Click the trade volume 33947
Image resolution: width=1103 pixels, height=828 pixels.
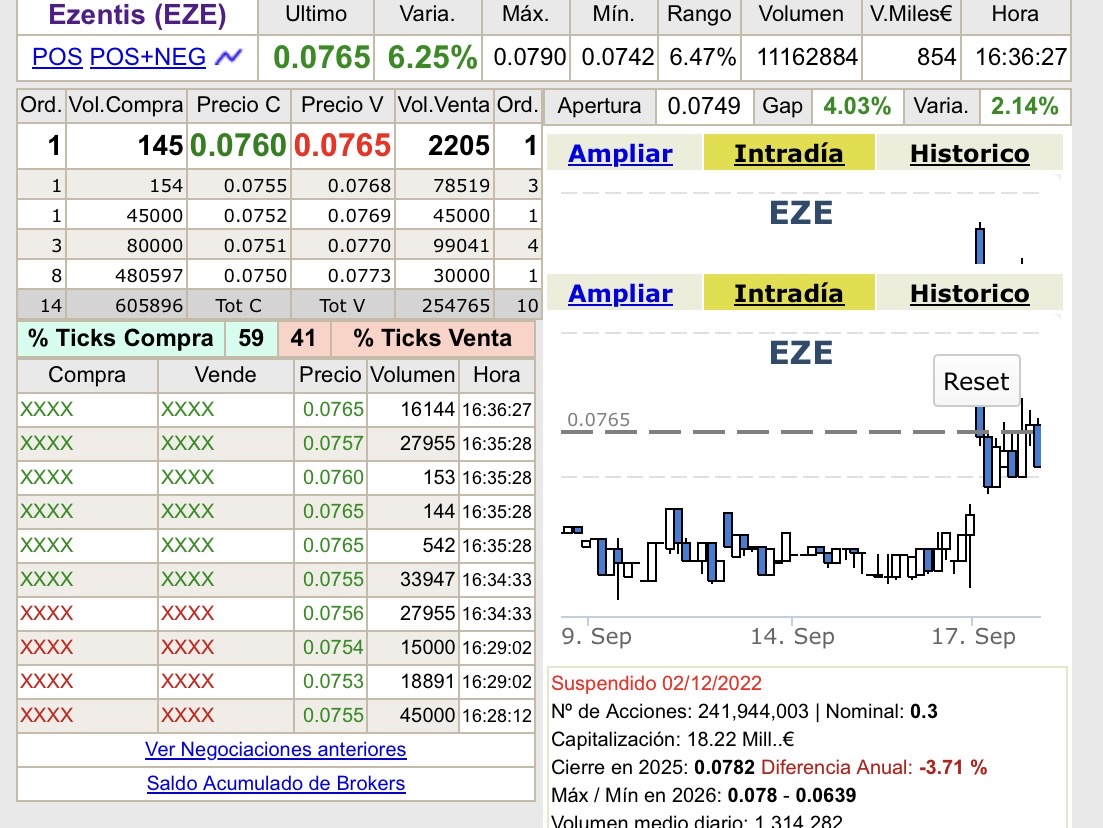click(x=428, y=579)
